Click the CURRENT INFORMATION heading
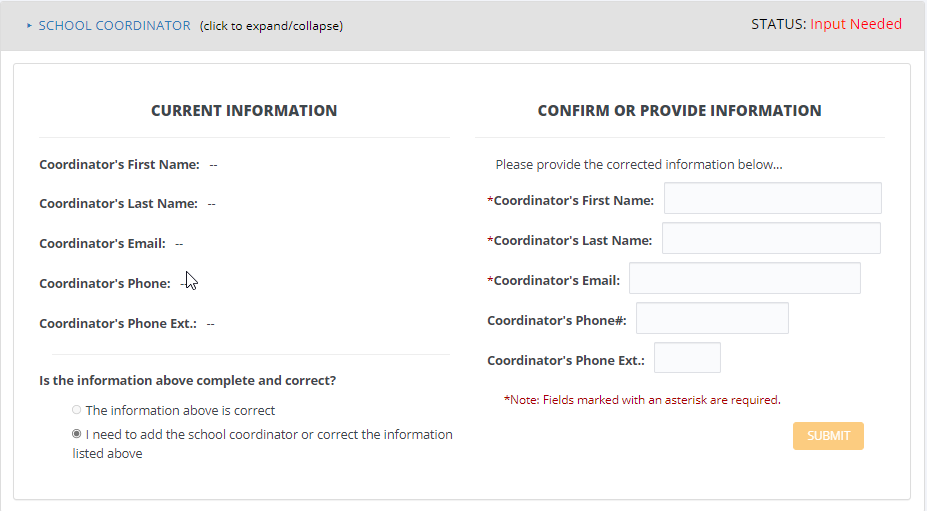Image resolution: width=927 pixels, height=511 pixels. 244,111
